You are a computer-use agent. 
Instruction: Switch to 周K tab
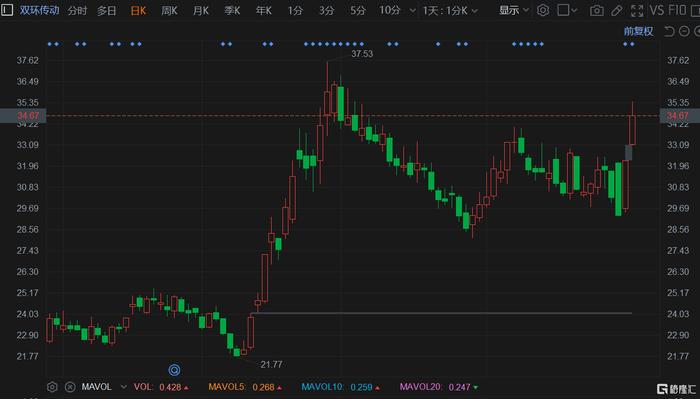tap(169, 10)
